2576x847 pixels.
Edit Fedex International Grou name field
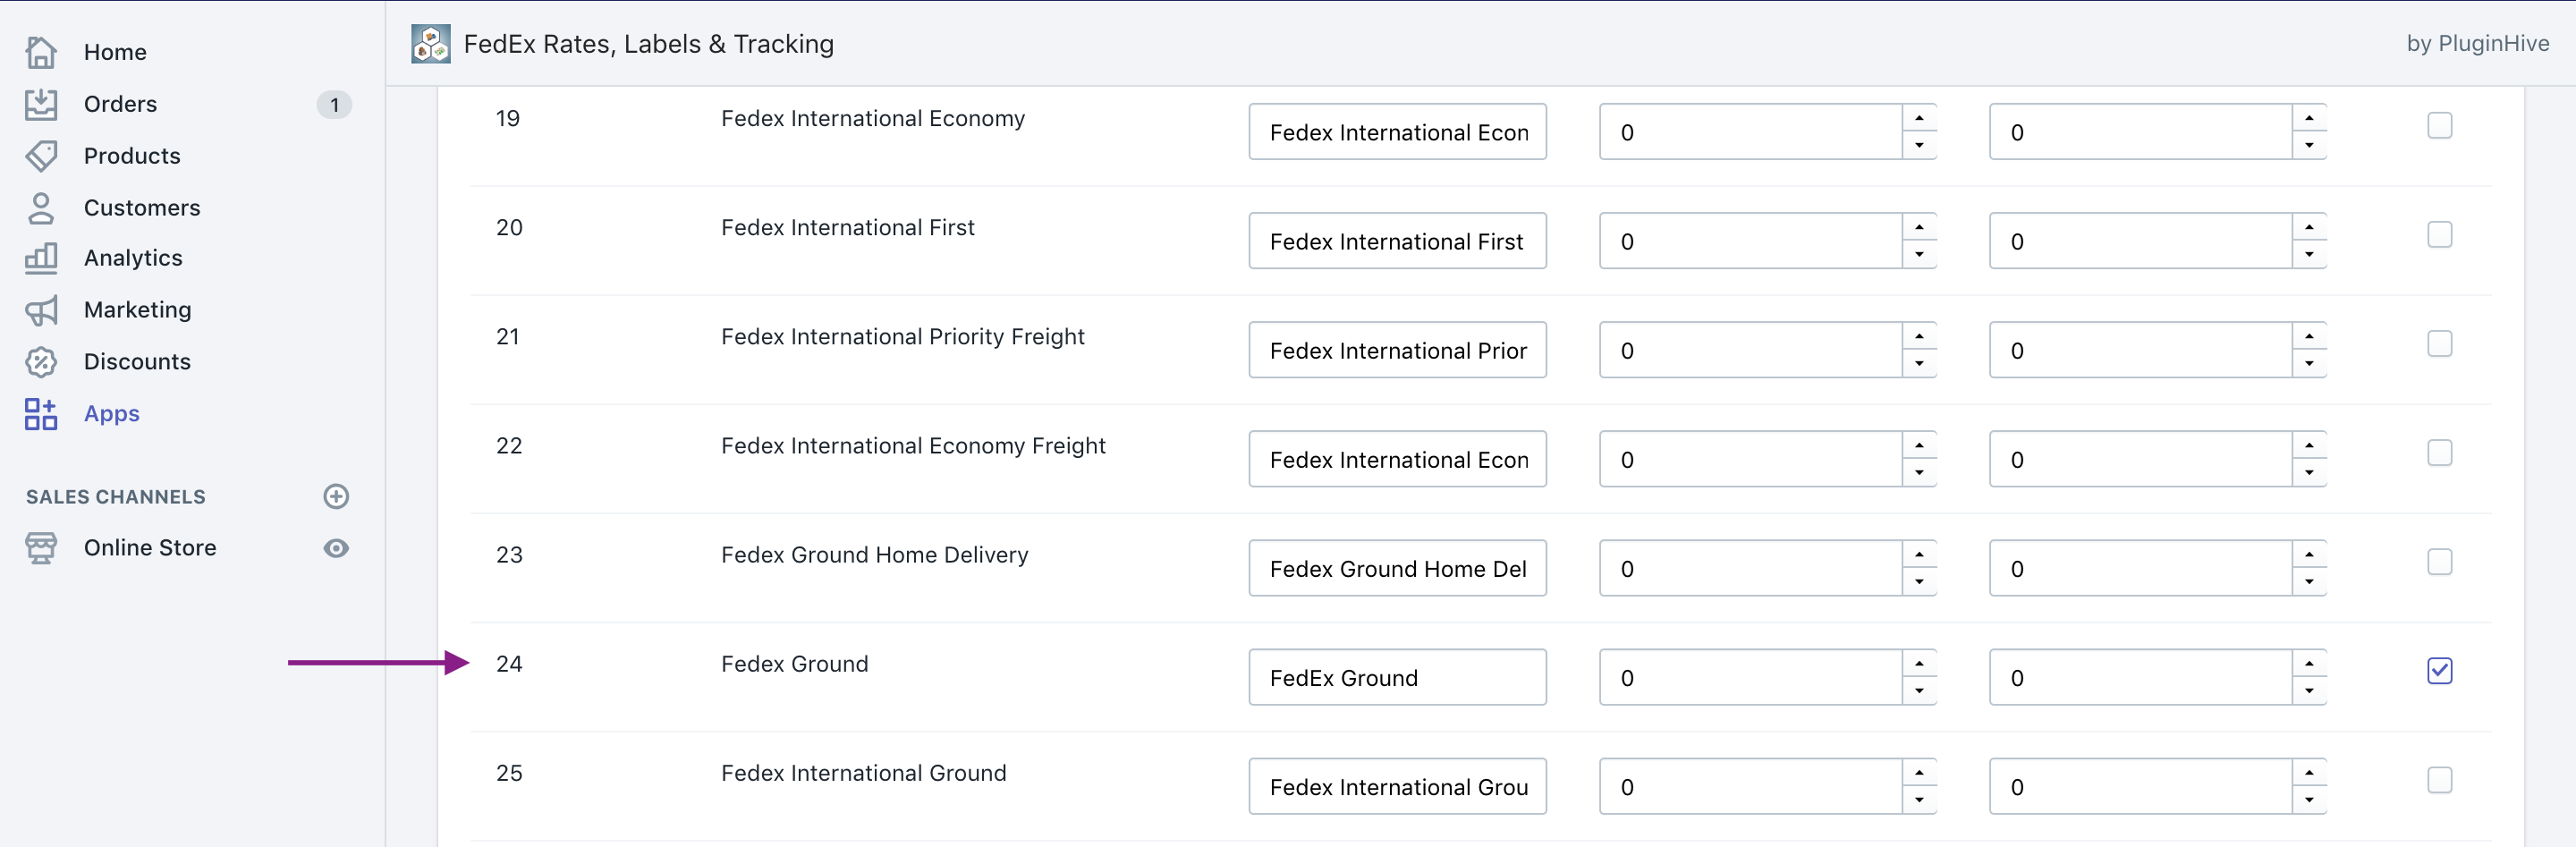click(1397, 786)
